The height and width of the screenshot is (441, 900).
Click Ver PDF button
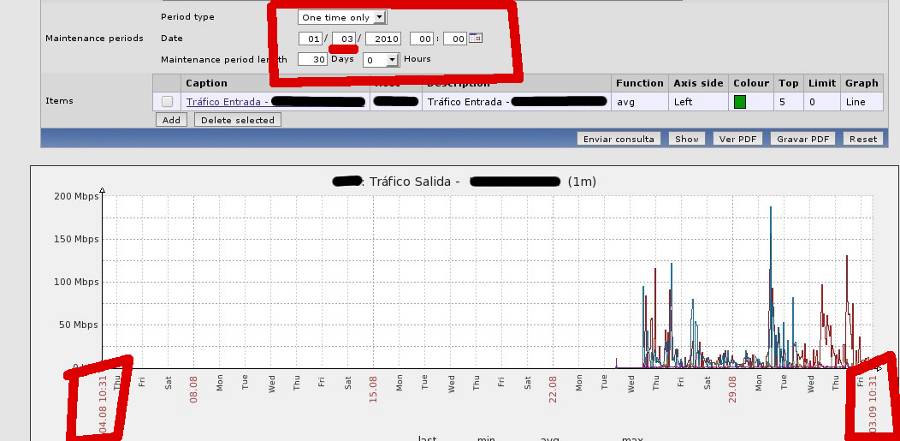738,139
